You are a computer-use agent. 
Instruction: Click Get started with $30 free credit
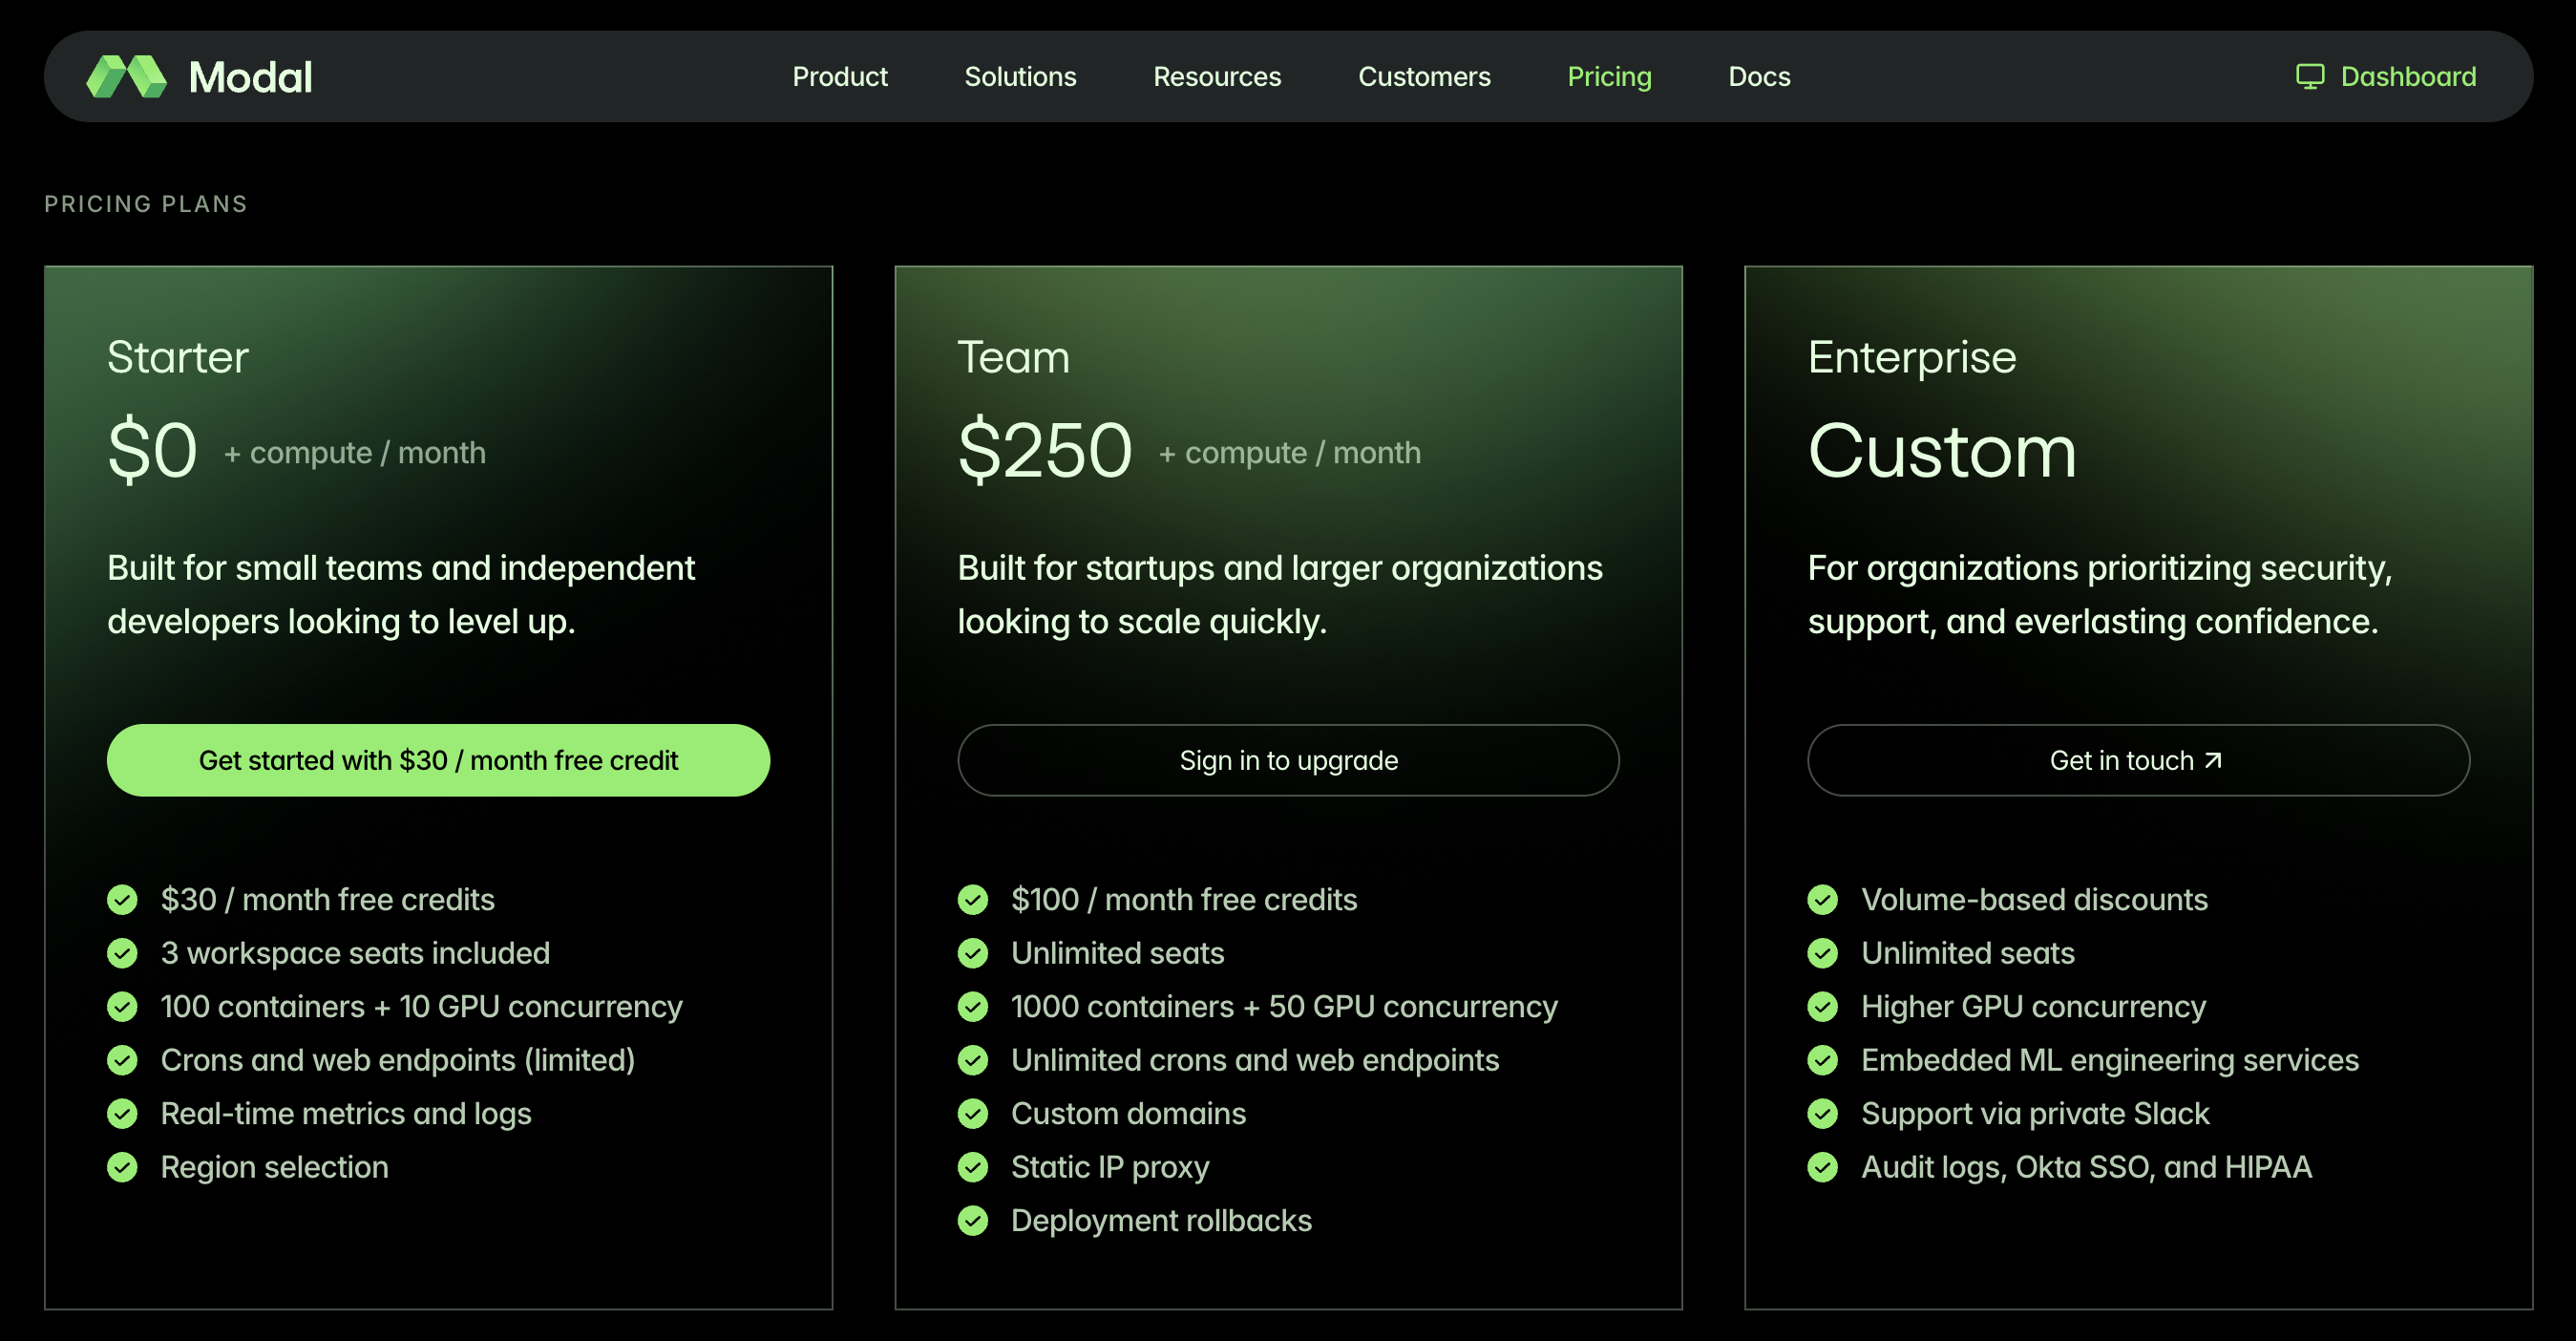[x=438, y=760]
